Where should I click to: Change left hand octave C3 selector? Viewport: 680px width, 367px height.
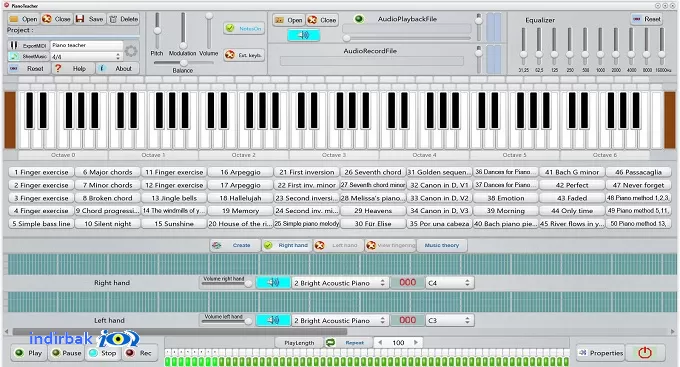click(x=449, y=320)
